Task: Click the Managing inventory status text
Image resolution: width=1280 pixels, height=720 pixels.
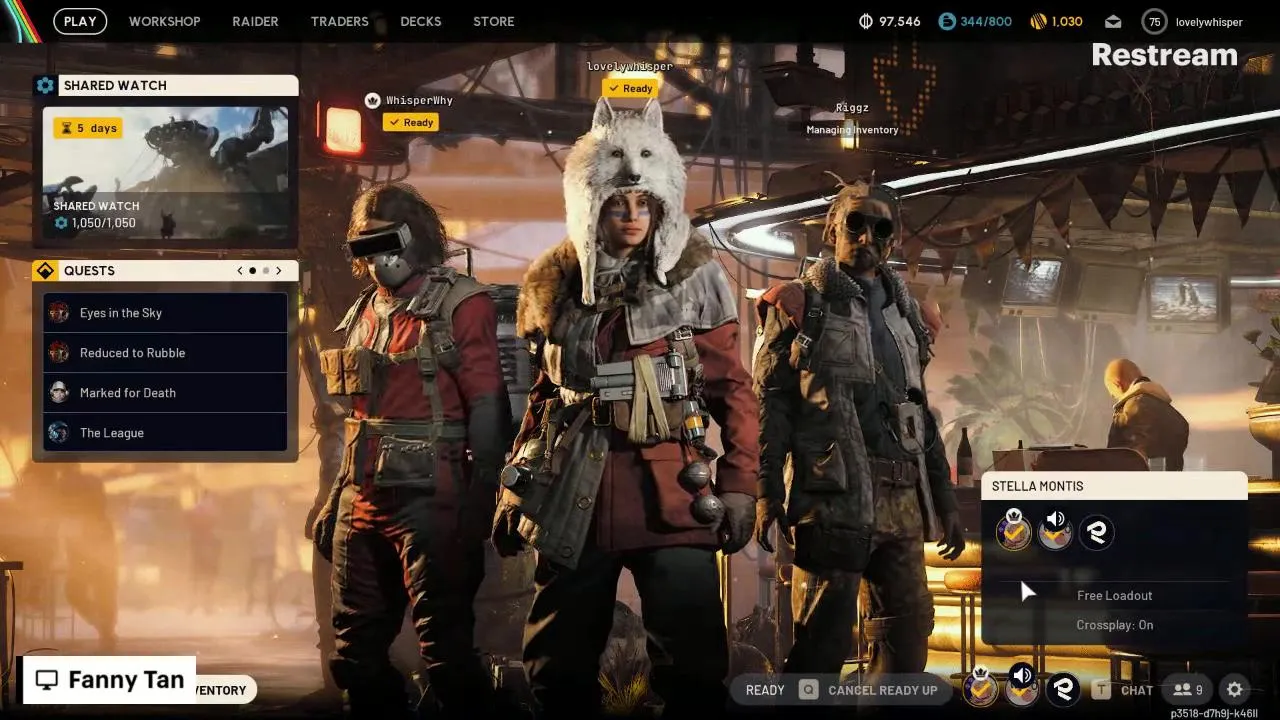Action: point(852,130)
